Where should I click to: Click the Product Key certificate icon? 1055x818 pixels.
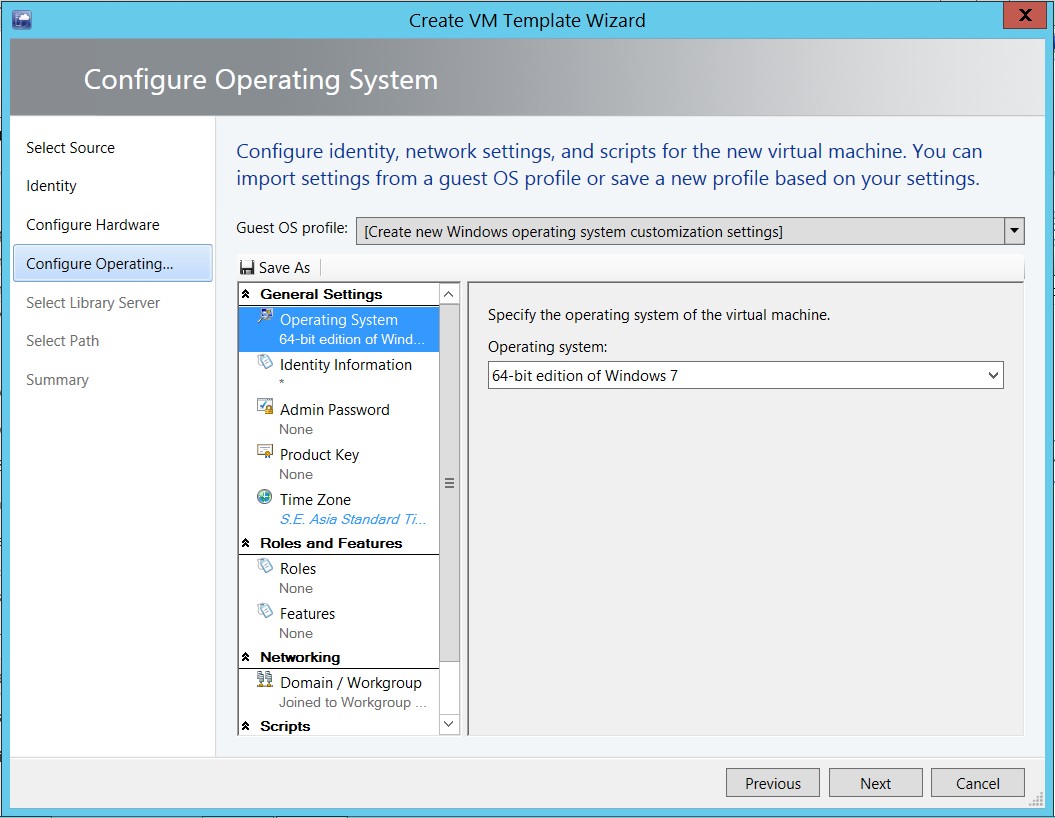click(x=265, y=451)
